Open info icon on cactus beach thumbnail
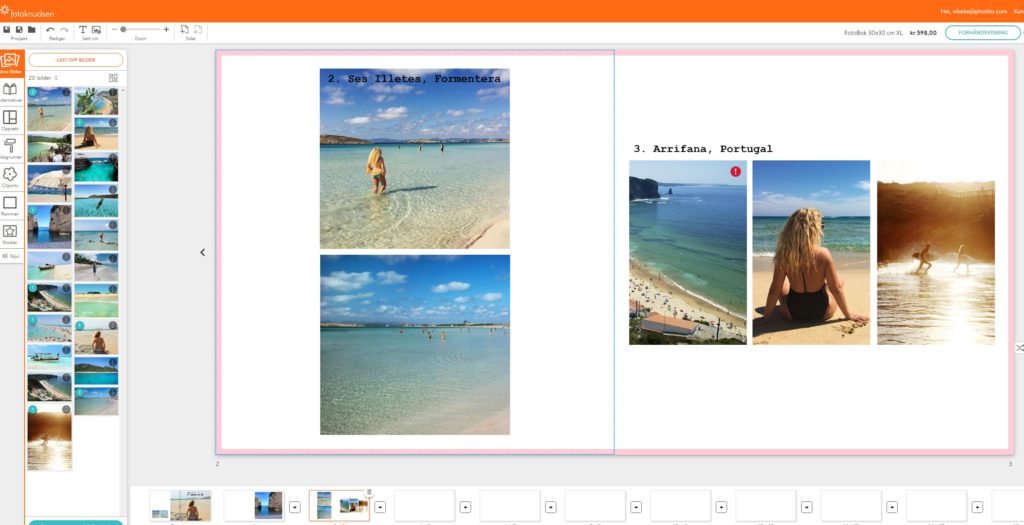Viewport: 1024px width, 525px height. pos(113,92)
